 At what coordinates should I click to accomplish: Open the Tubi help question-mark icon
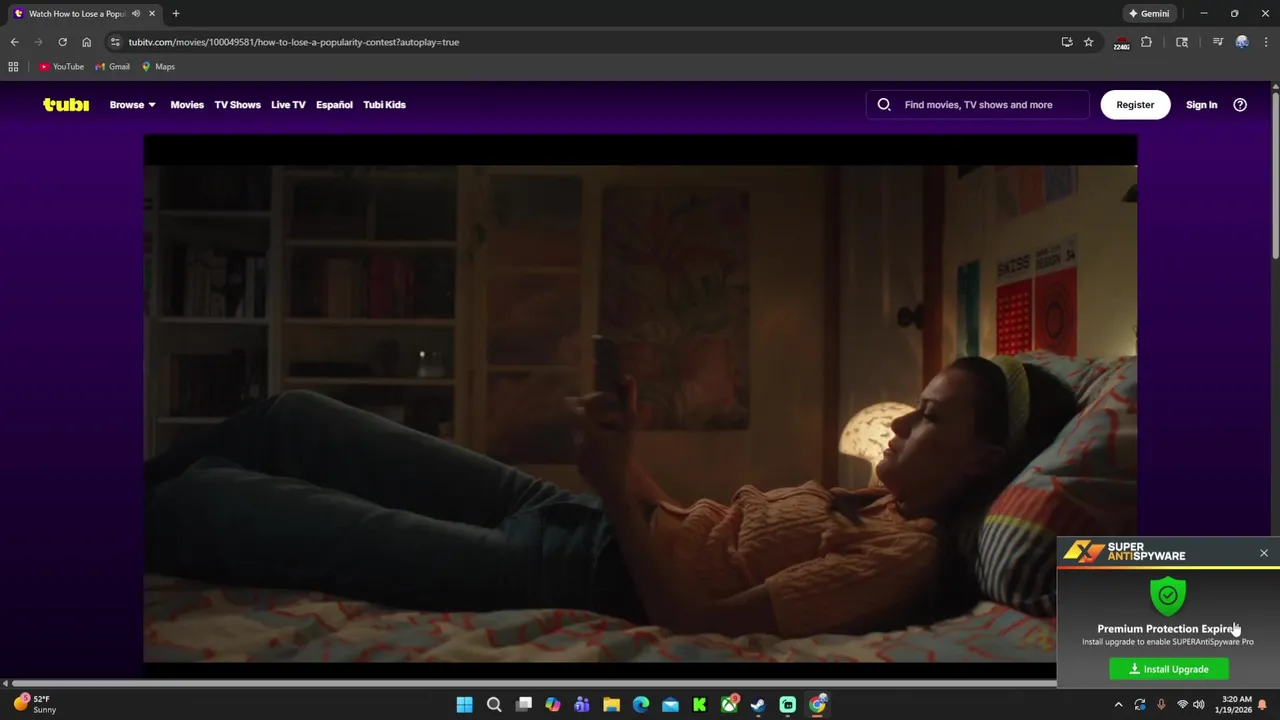[x=1240, y=104]
